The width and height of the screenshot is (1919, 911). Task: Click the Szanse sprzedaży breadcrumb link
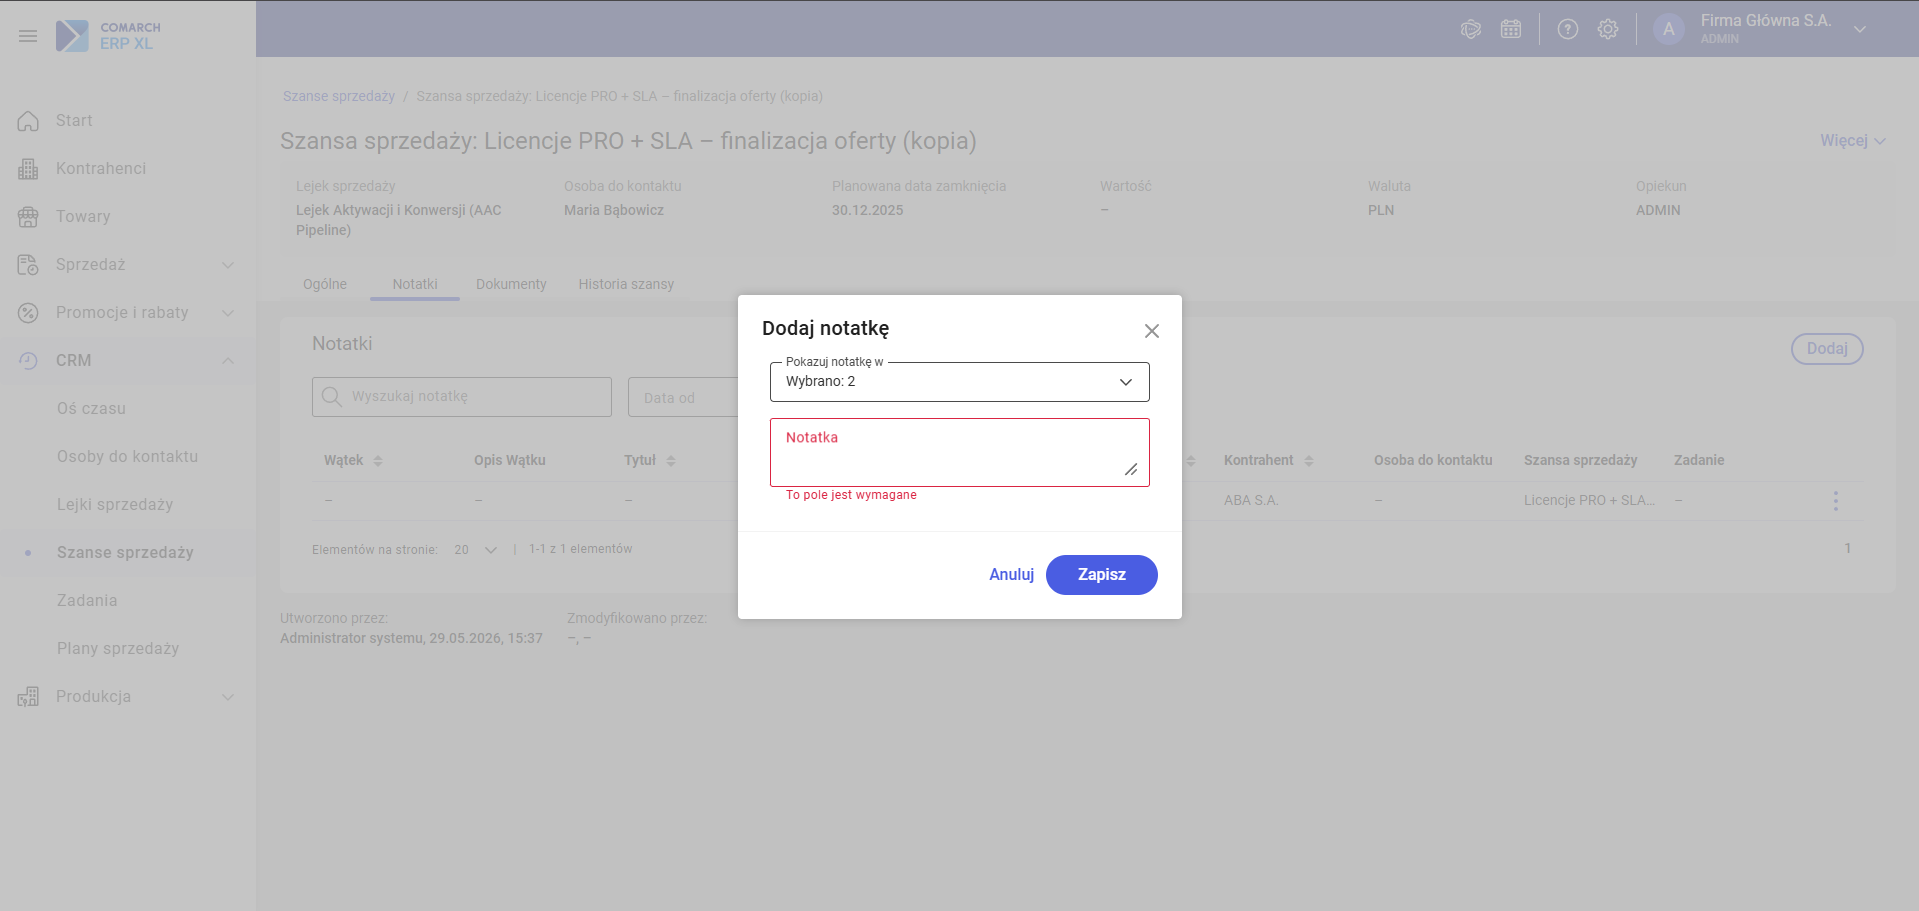(x=339, y=96)
